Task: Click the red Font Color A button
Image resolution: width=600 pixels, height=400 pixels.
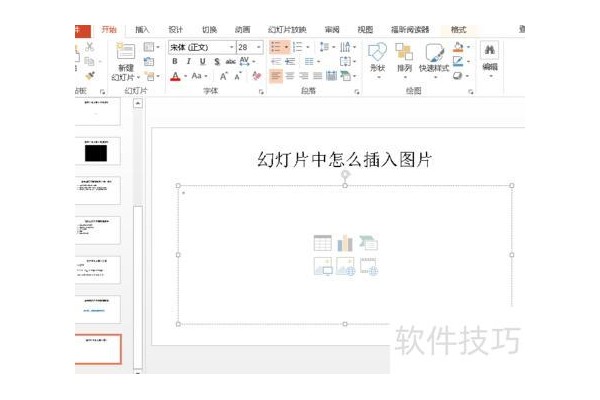Action: [x=175, y=76]
